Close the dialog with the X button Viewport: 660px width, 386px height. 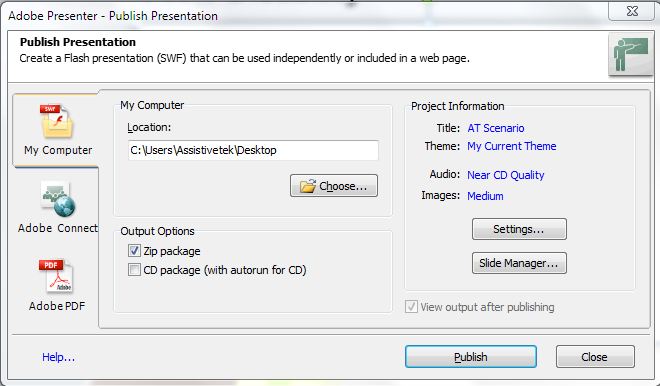[x=632, y=11]
